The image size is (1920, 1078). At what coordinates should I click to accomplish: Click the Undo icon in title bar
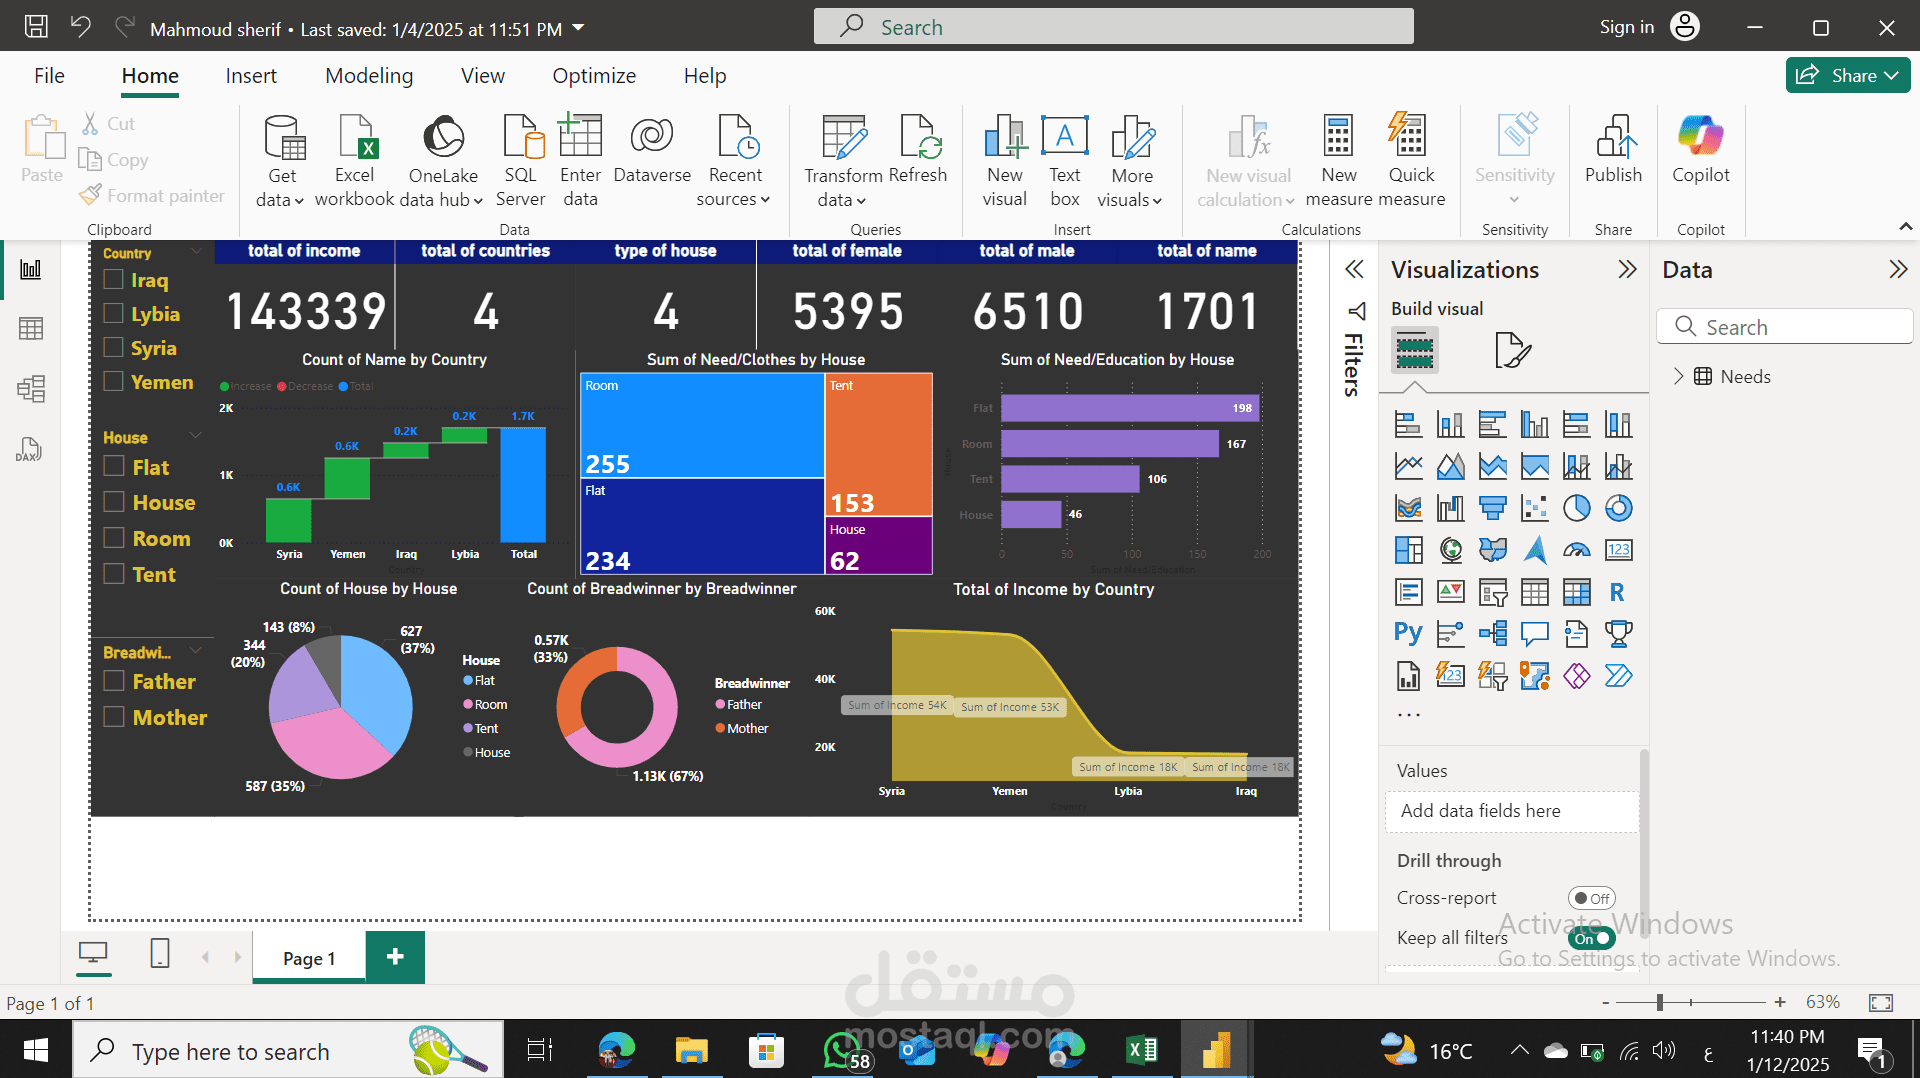pos(81,27)
